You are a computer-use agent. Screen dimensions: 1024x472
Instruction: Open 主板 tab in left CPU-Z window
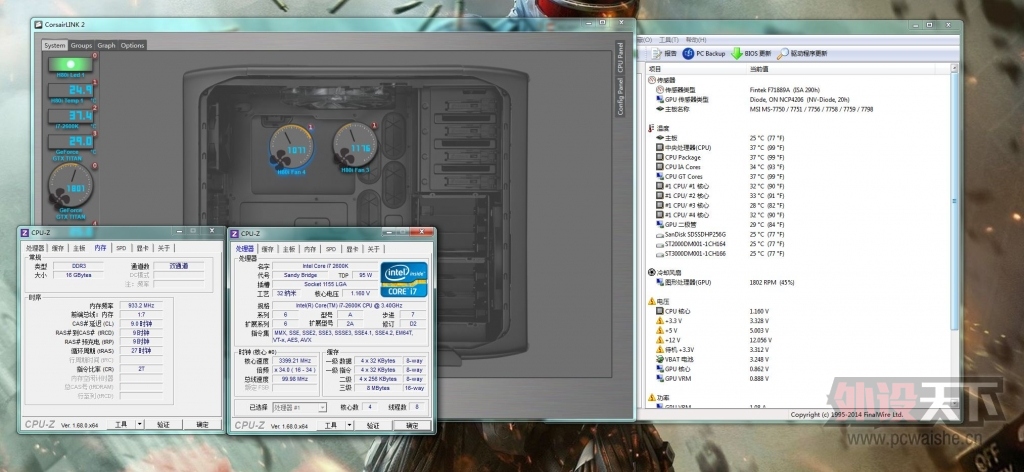click(x=79, y=248)
